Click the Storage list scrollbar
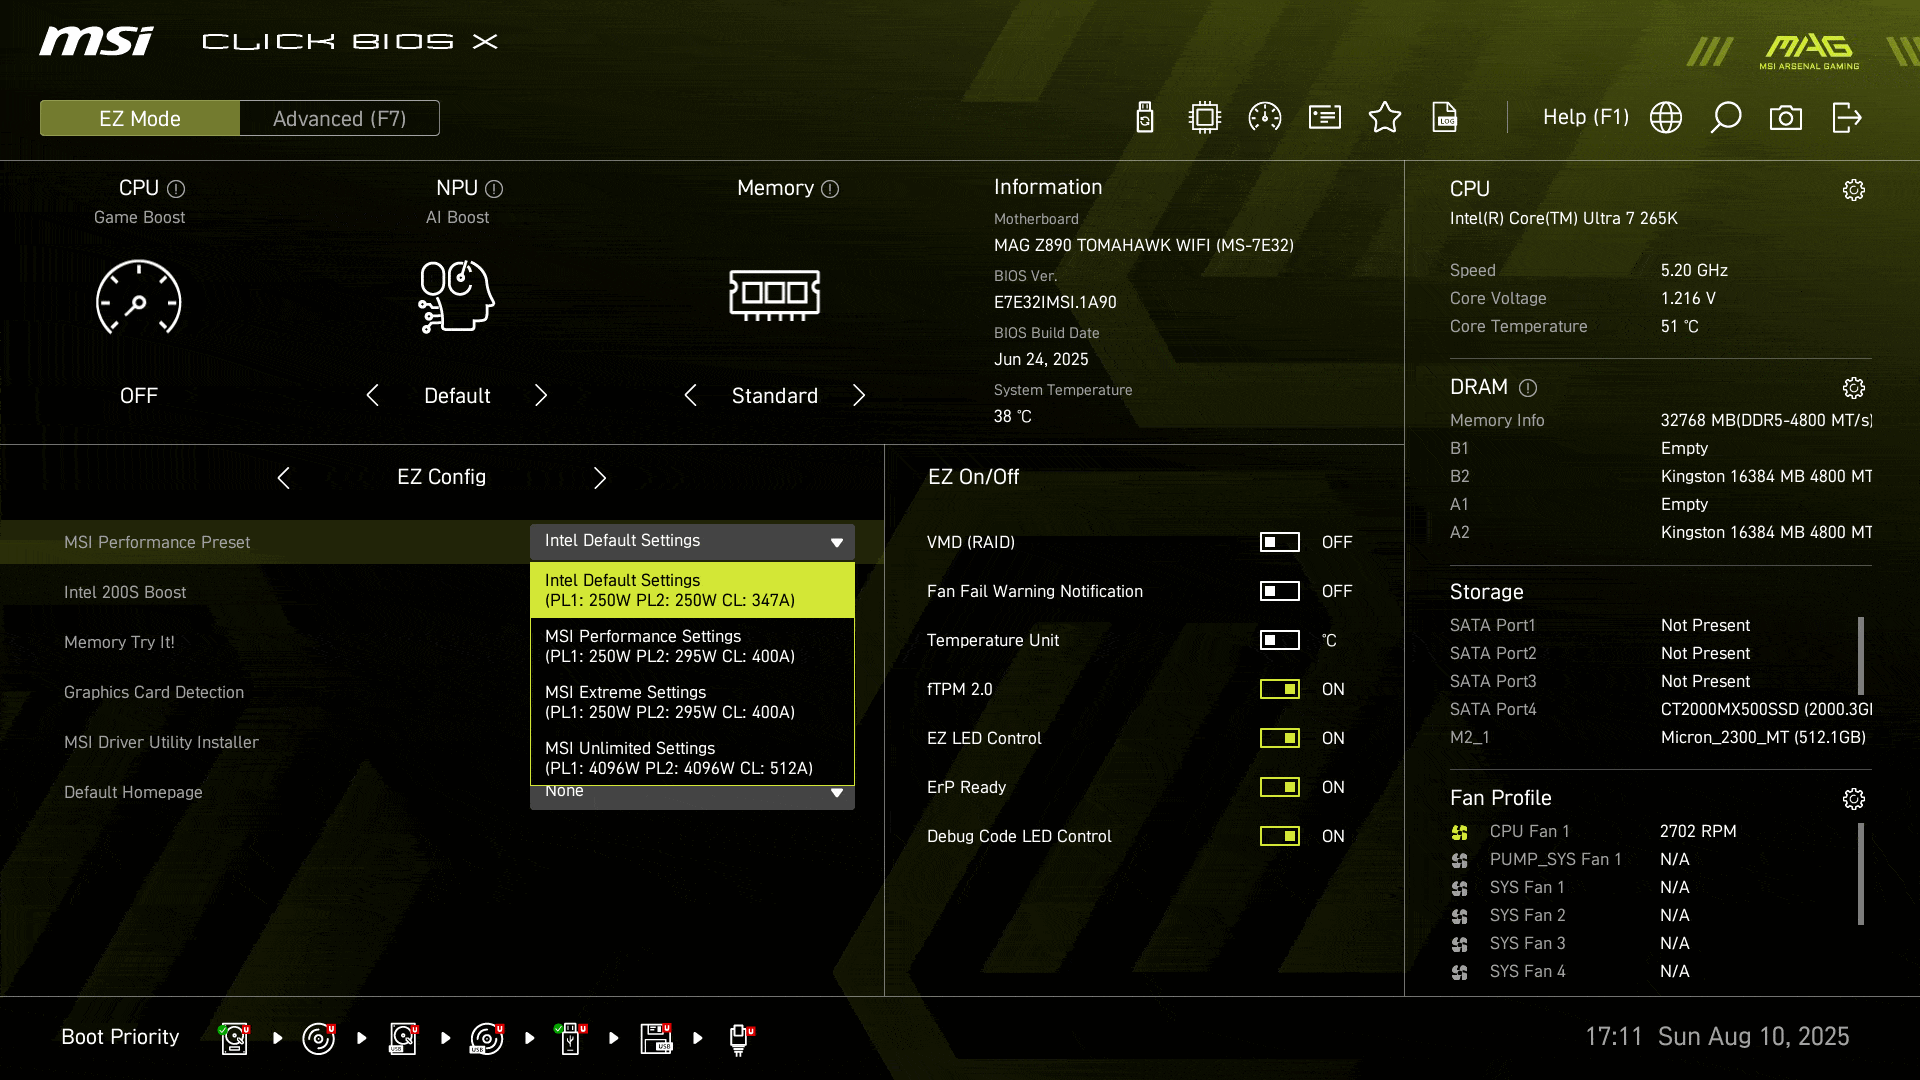The width and height of the screenshot is (1920, 1080). coord(1861,656)
